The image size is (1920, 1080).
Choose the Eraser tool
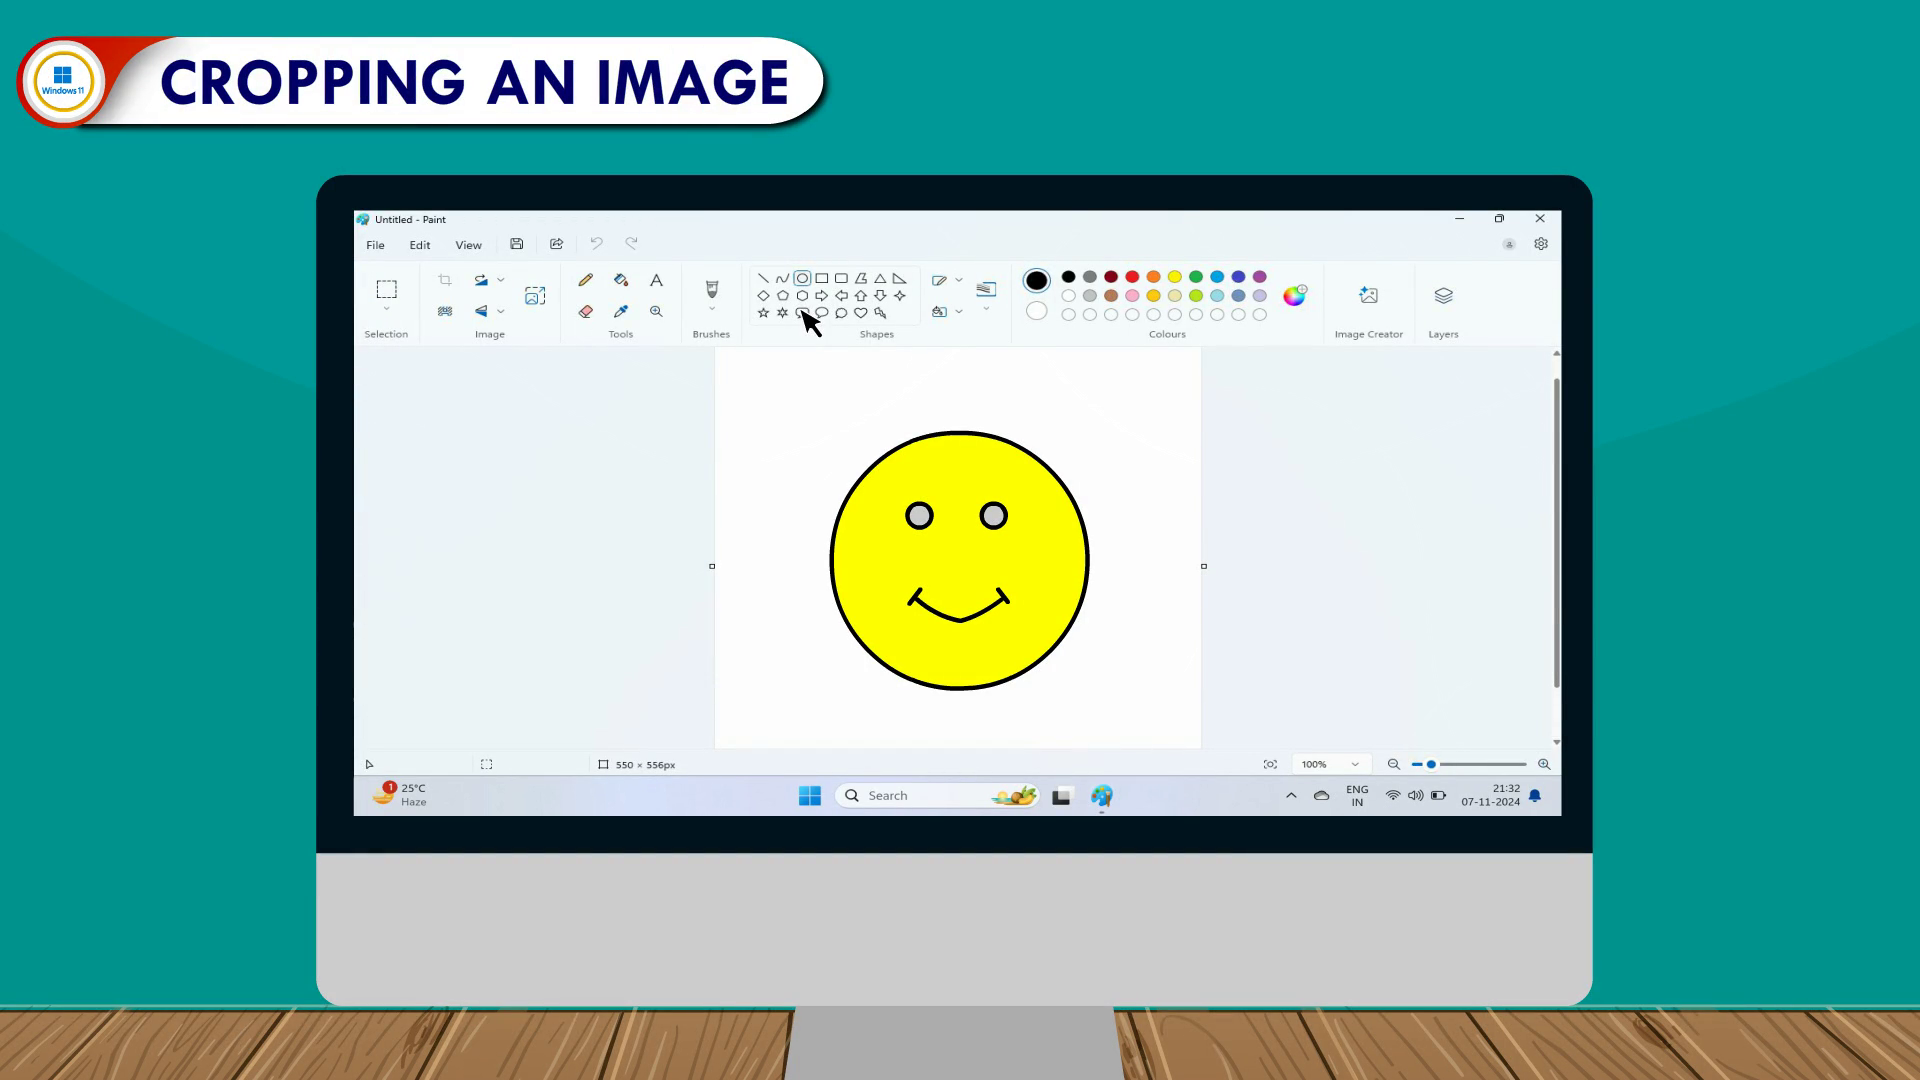click(586, 312)
